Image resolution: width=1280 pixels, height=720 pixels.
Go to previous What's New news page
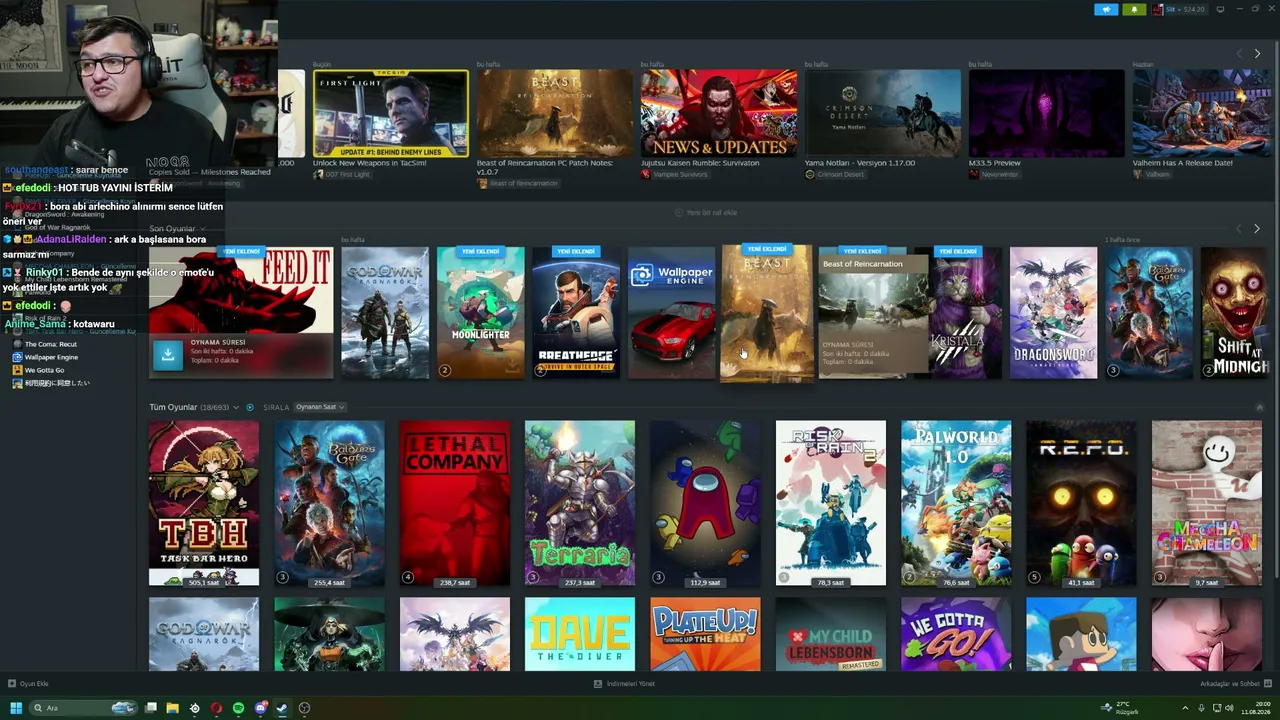click(1240, 53)
